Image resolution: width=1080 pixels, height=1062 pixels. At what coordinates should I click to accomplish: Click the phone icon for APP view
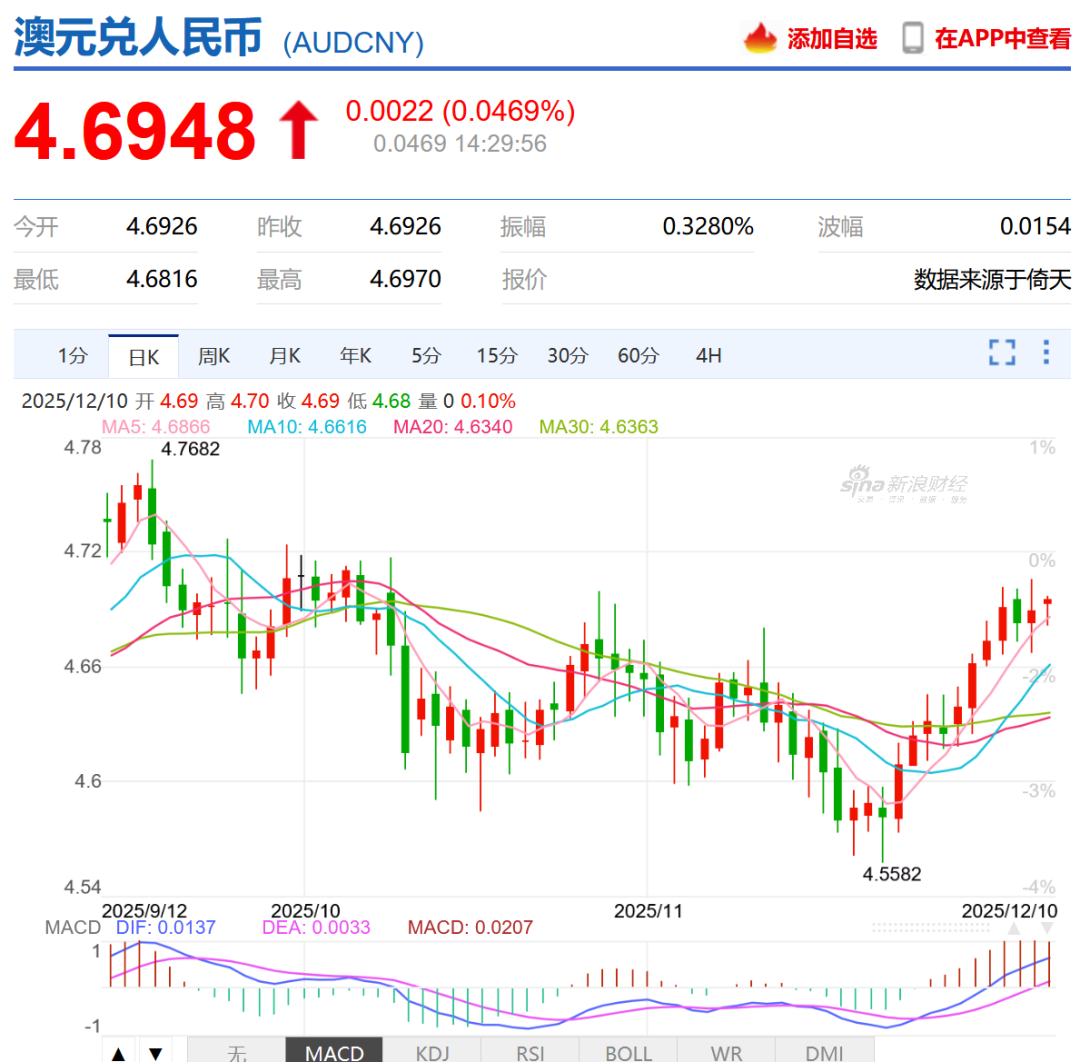tap(912, 38)
